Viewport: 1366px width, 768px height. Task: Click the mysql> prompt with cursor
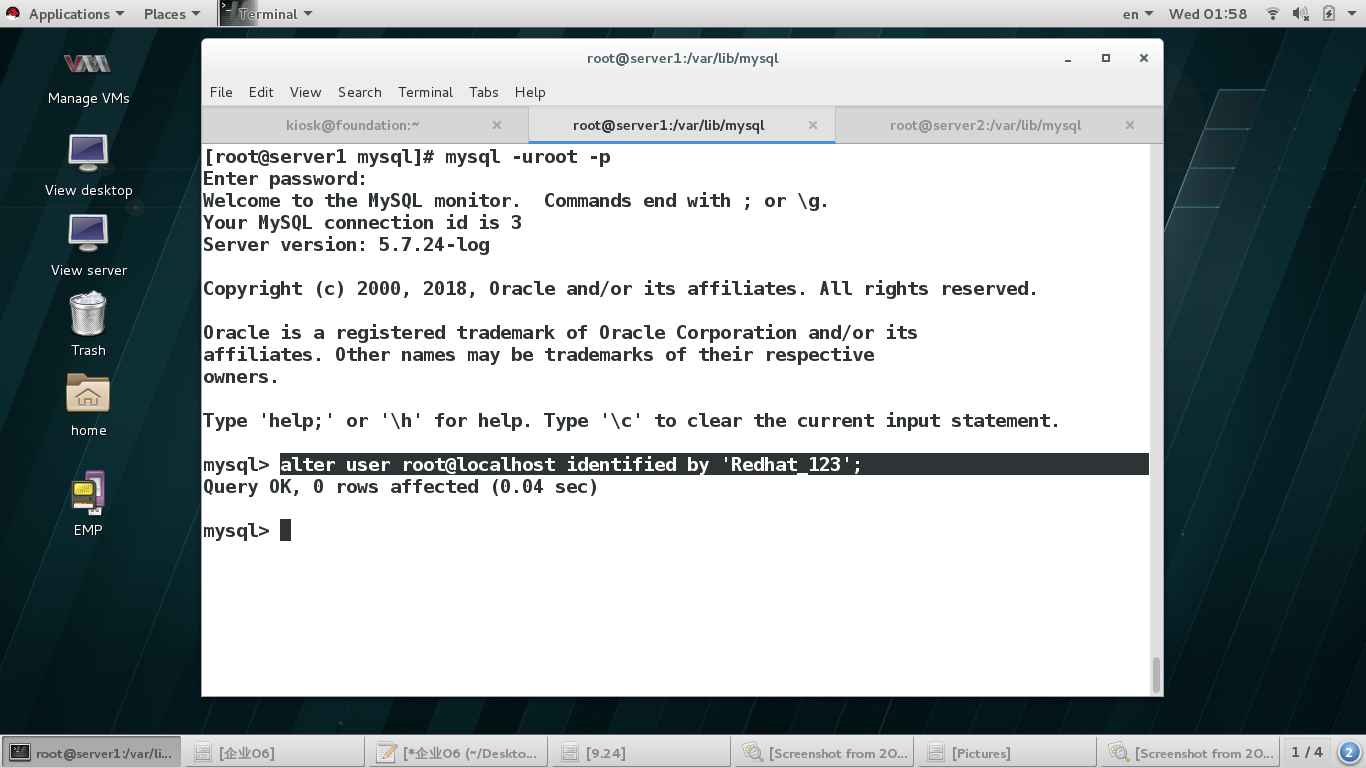(247, 530)
